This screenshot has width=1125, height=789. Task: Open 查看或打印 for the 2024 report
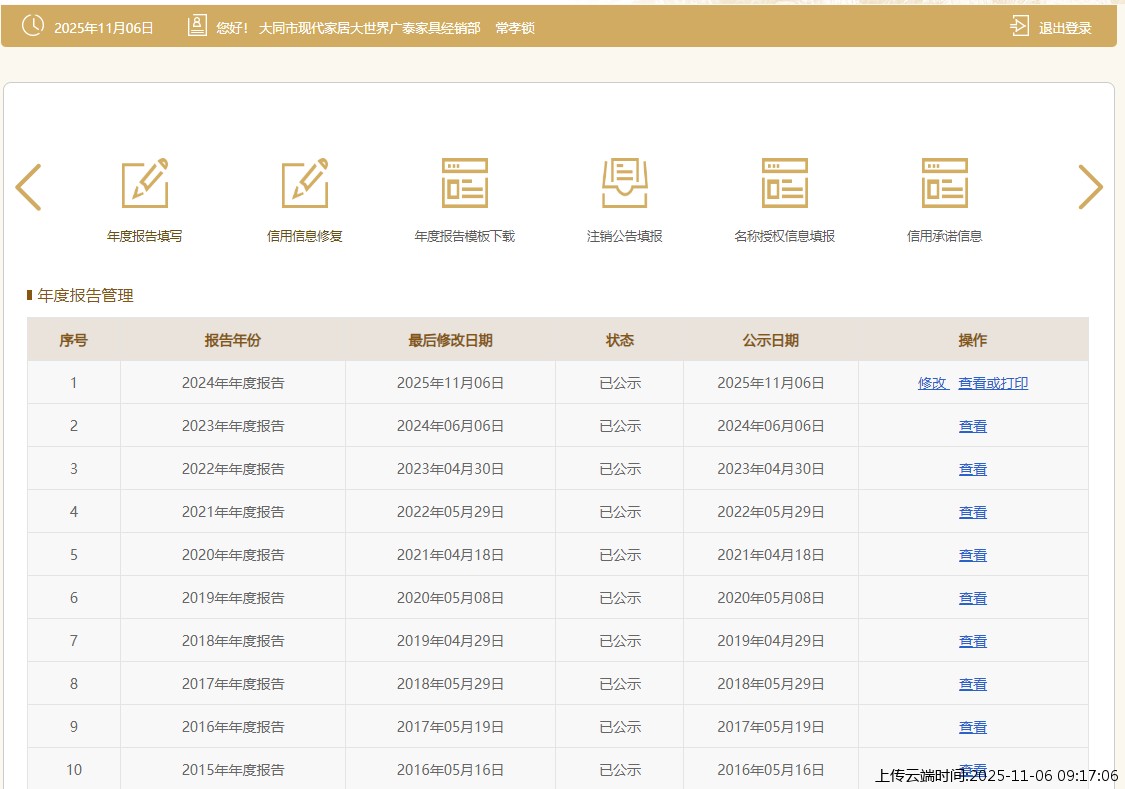click(x=993, y=383)
